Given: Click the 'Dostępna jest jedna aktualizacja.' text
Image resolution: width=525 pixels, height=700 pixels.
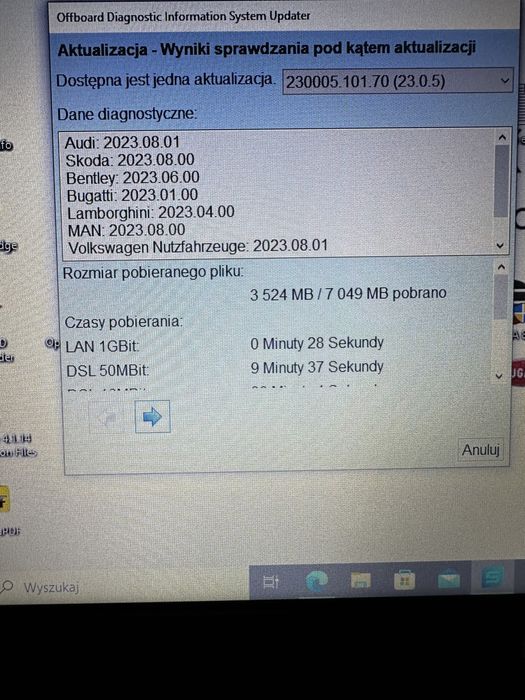Looking at the screenshot, I should coord(166,80).
